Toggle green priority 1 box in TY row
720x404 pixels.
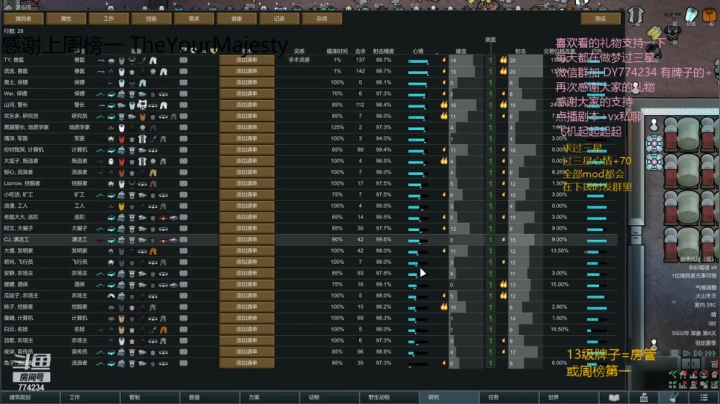[490, 60]
